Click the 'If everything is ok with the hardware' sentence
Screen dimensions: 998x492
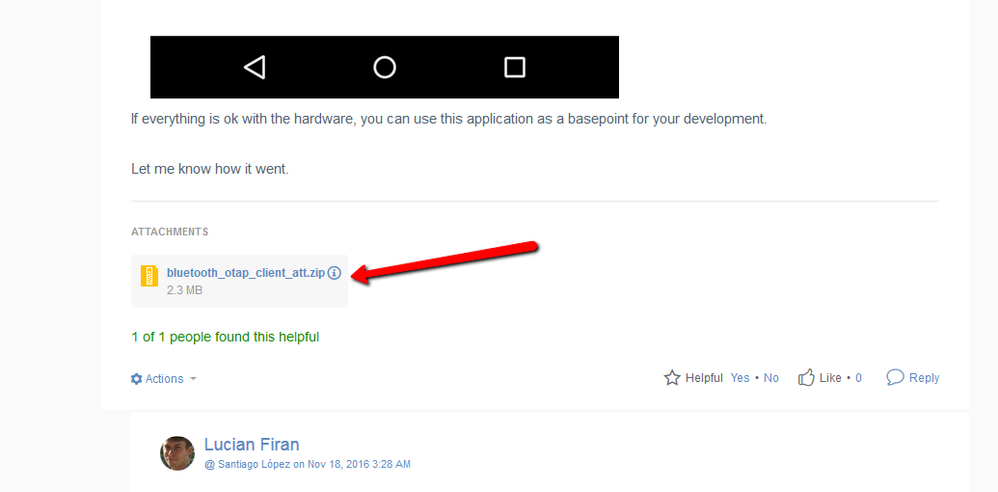[449, 119]
